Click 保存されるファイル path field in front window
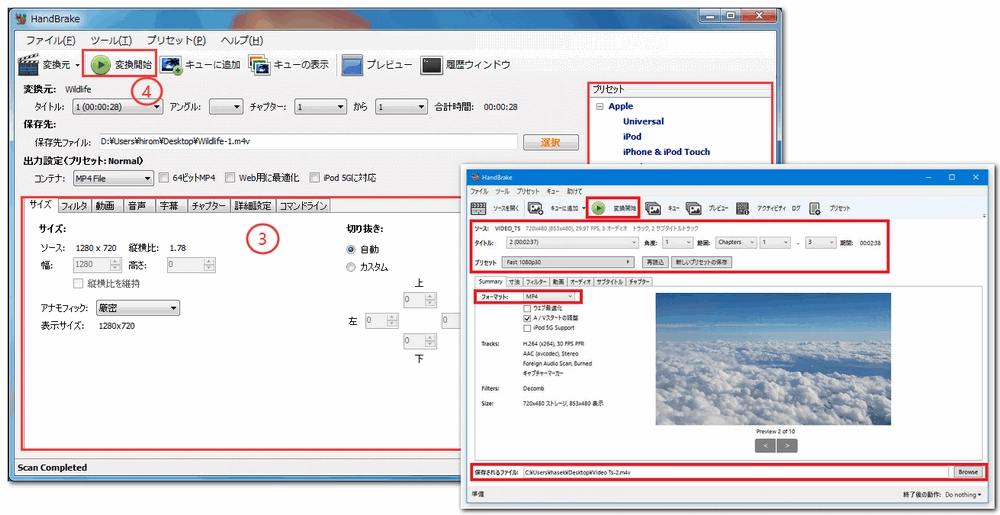The width and height of the screenshot is (1000, 515). (737, 472)
